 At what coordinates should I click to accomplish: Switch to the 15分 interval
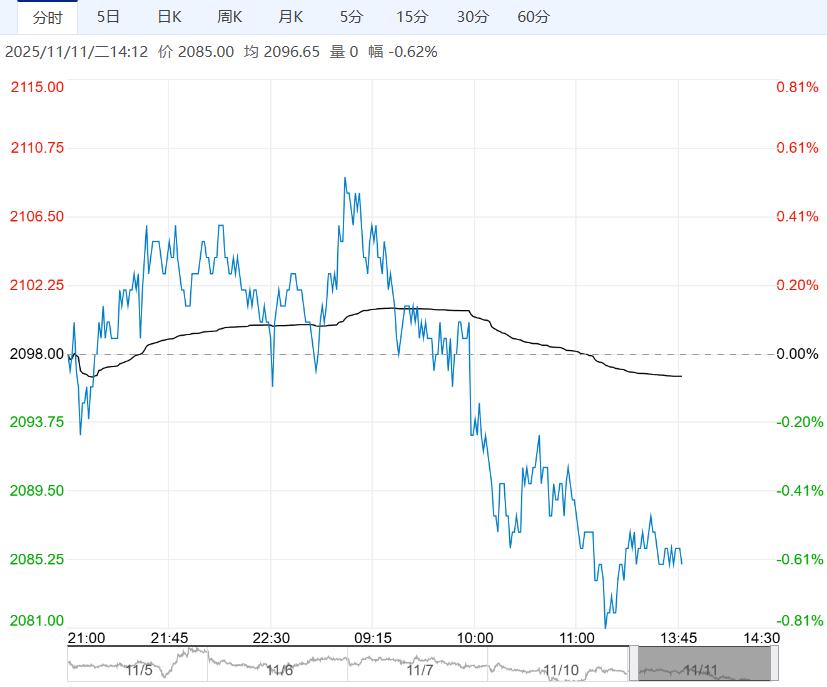(411, 17)
